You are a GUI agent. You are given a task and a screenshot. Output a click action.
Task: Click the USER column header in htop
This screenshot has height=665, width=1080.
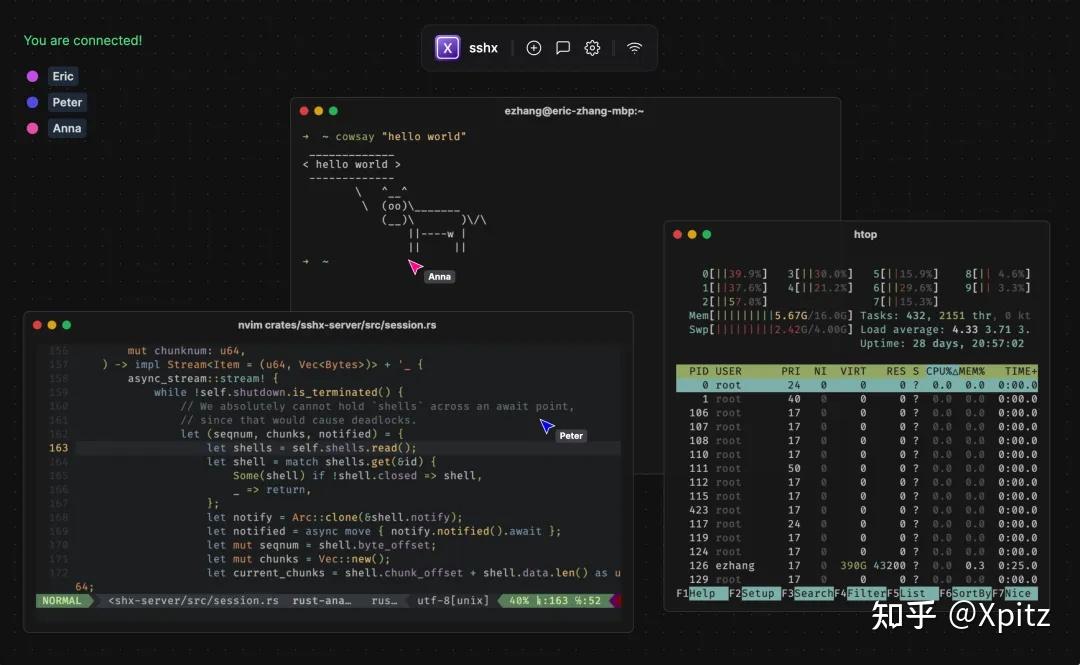tap(728, 371)
